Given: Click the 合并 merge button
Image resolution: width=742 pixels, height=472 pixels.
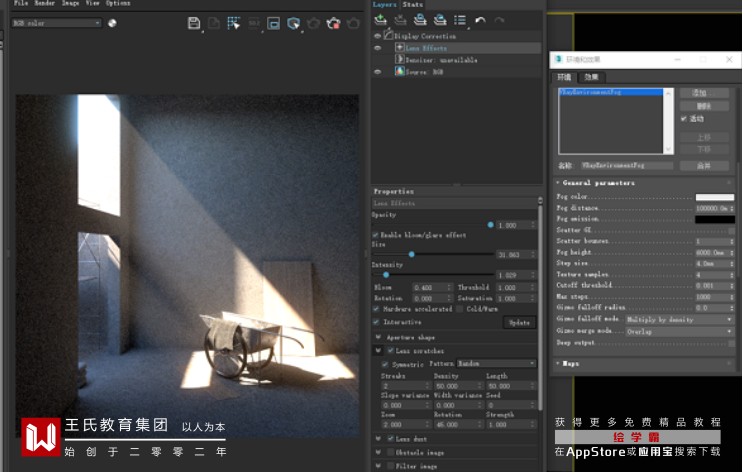Looking at the screenshot, I should 704,166.
